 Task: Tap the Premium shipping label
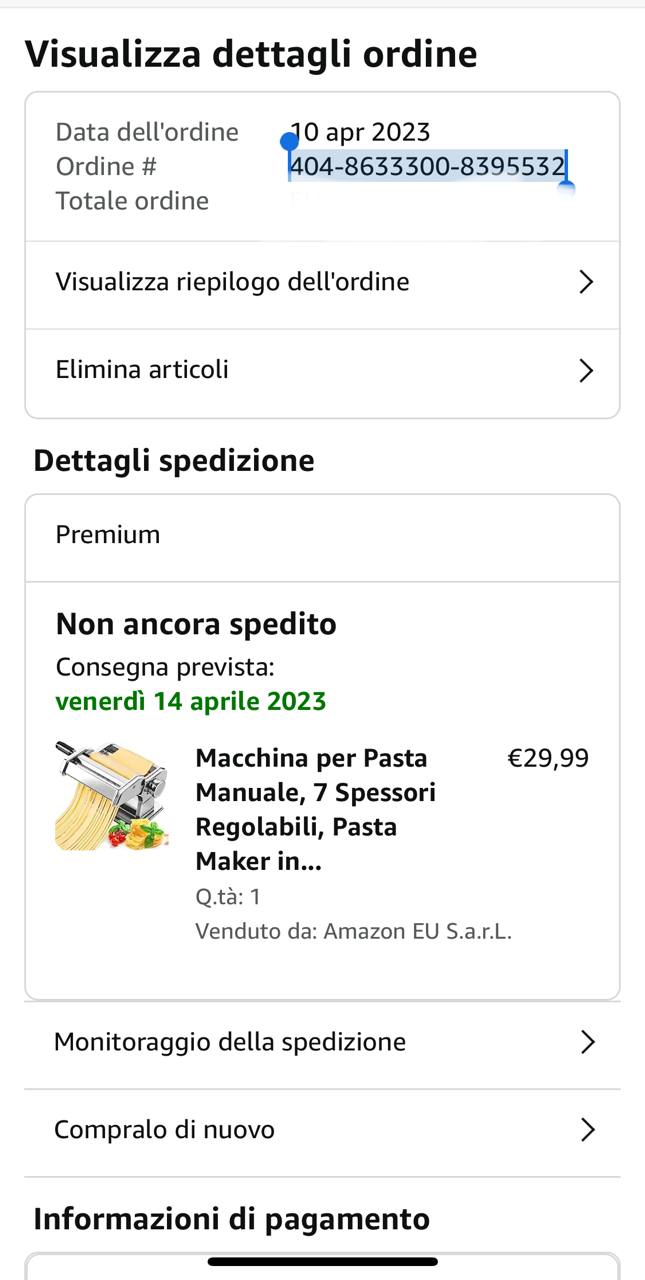(x=108, y=534)
